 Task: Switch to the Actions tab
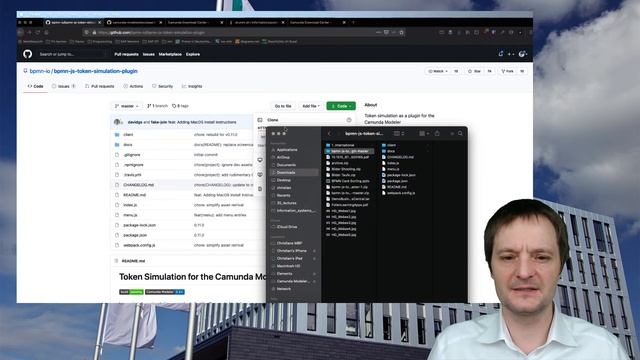click(x=133, y=86)
